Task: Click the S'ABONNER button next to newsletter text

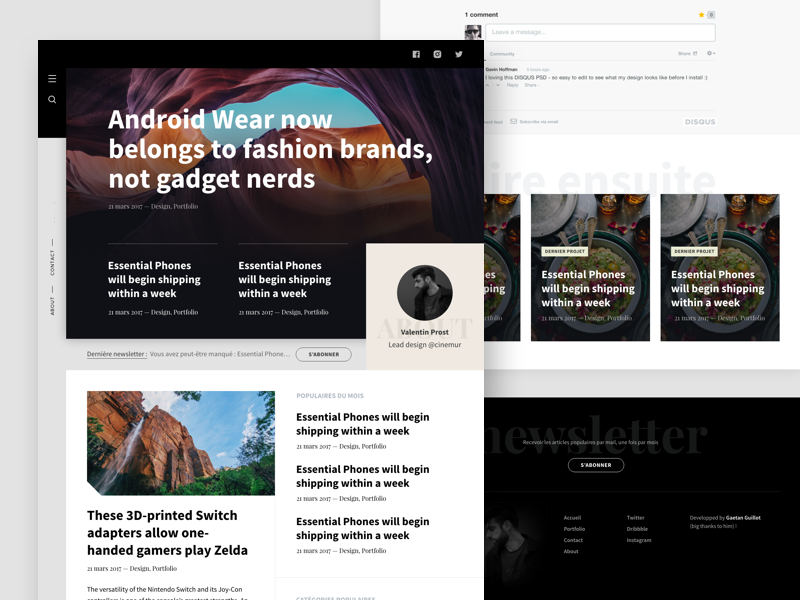Action: tap(323, 354)
